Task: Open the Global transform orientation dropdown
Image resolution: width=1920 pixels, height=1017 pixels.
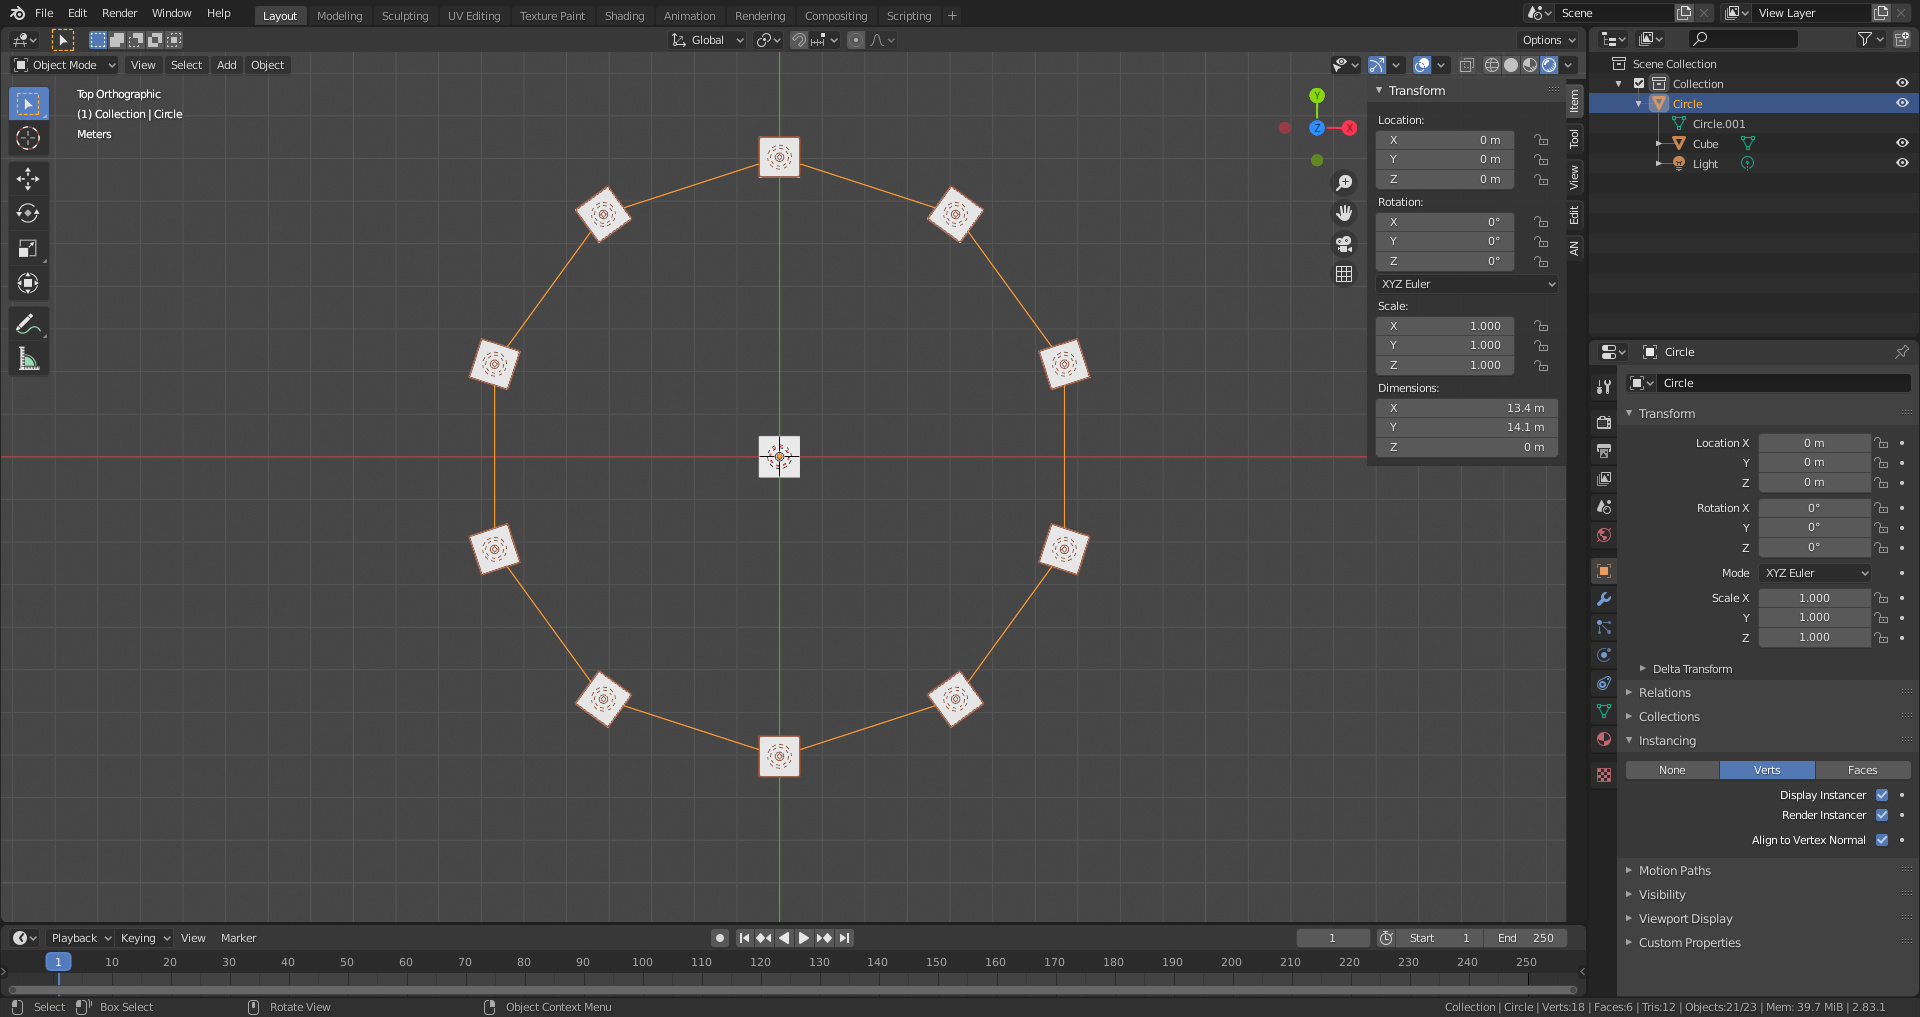Action: pos(708,40)
